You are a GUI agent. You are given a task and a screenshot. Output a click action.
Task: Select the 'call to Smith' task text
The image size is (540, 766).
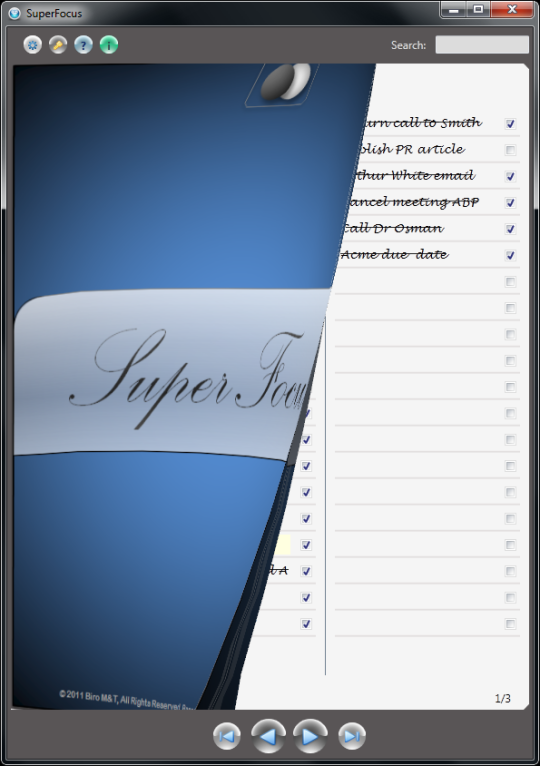coord(422,123)
